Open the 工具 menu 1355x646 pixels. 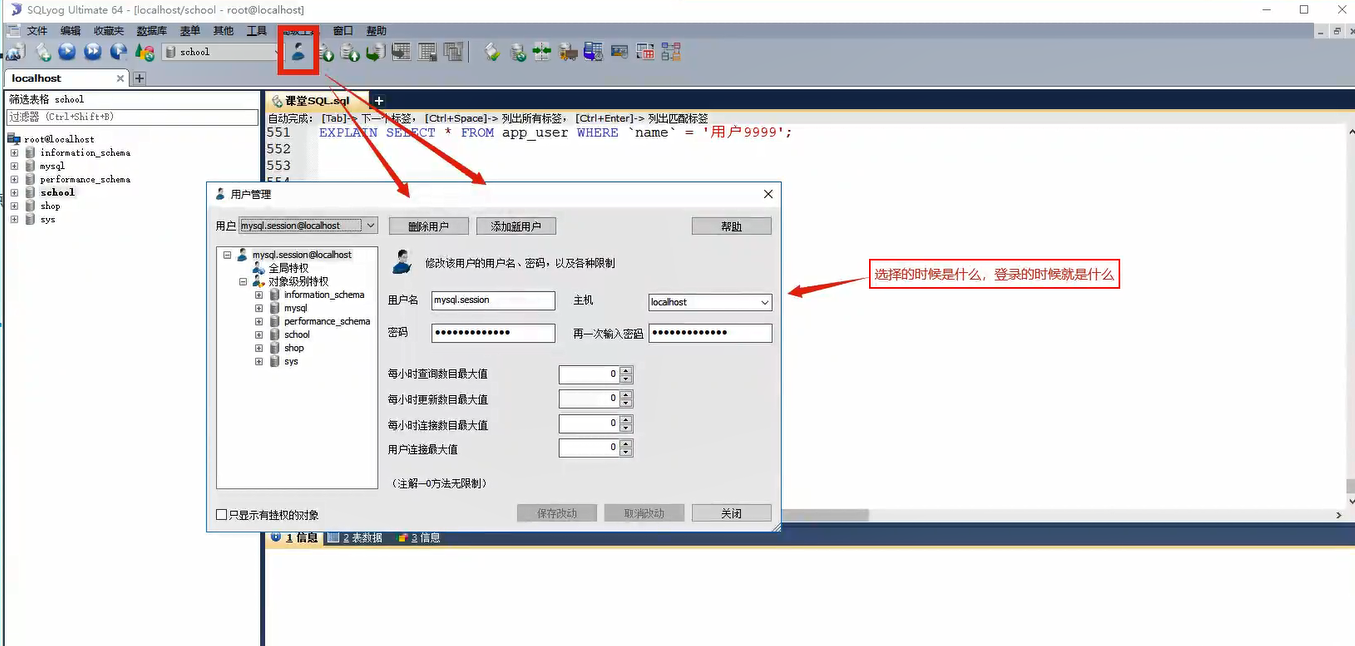[x=256, y=31]
